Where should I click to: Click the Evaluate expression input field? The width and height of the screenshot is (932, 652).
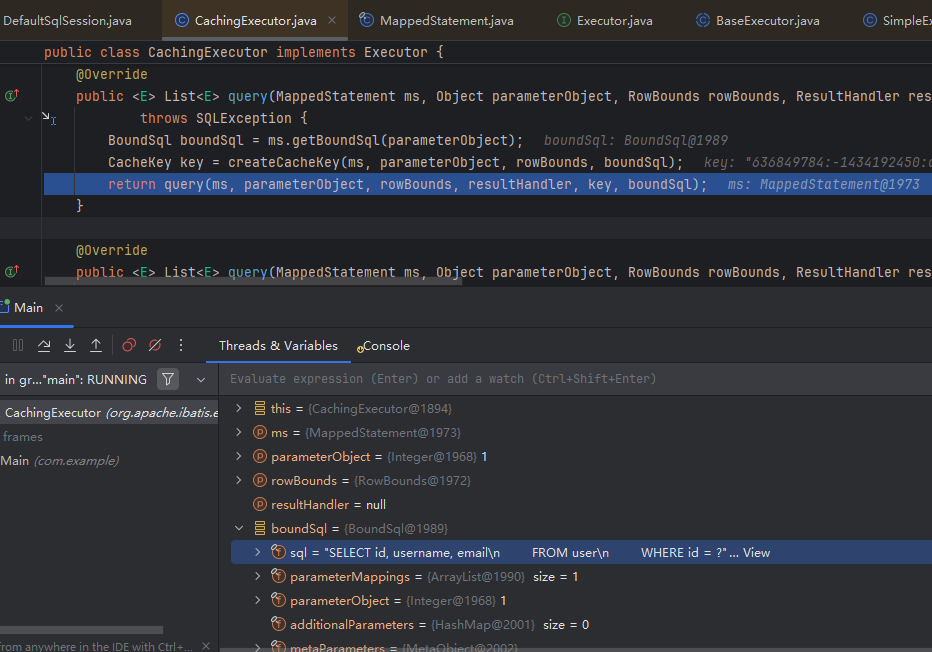(x=575, y=379)
